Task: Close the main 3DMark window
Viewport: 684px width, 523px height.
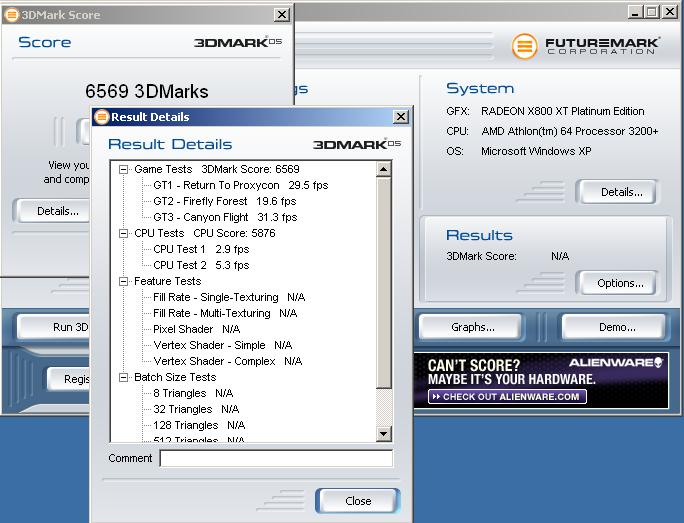Action: pyautogui.click(x=670, y=12)
